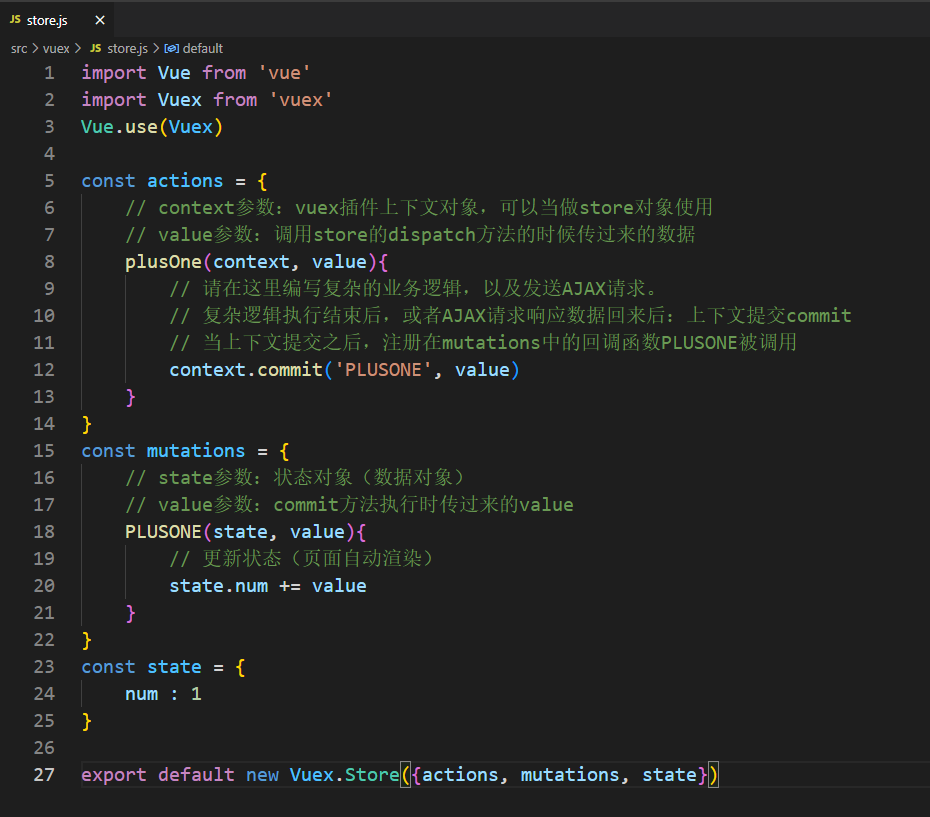
Task: Click line number 1 in gutter
Action: [49, 73]
